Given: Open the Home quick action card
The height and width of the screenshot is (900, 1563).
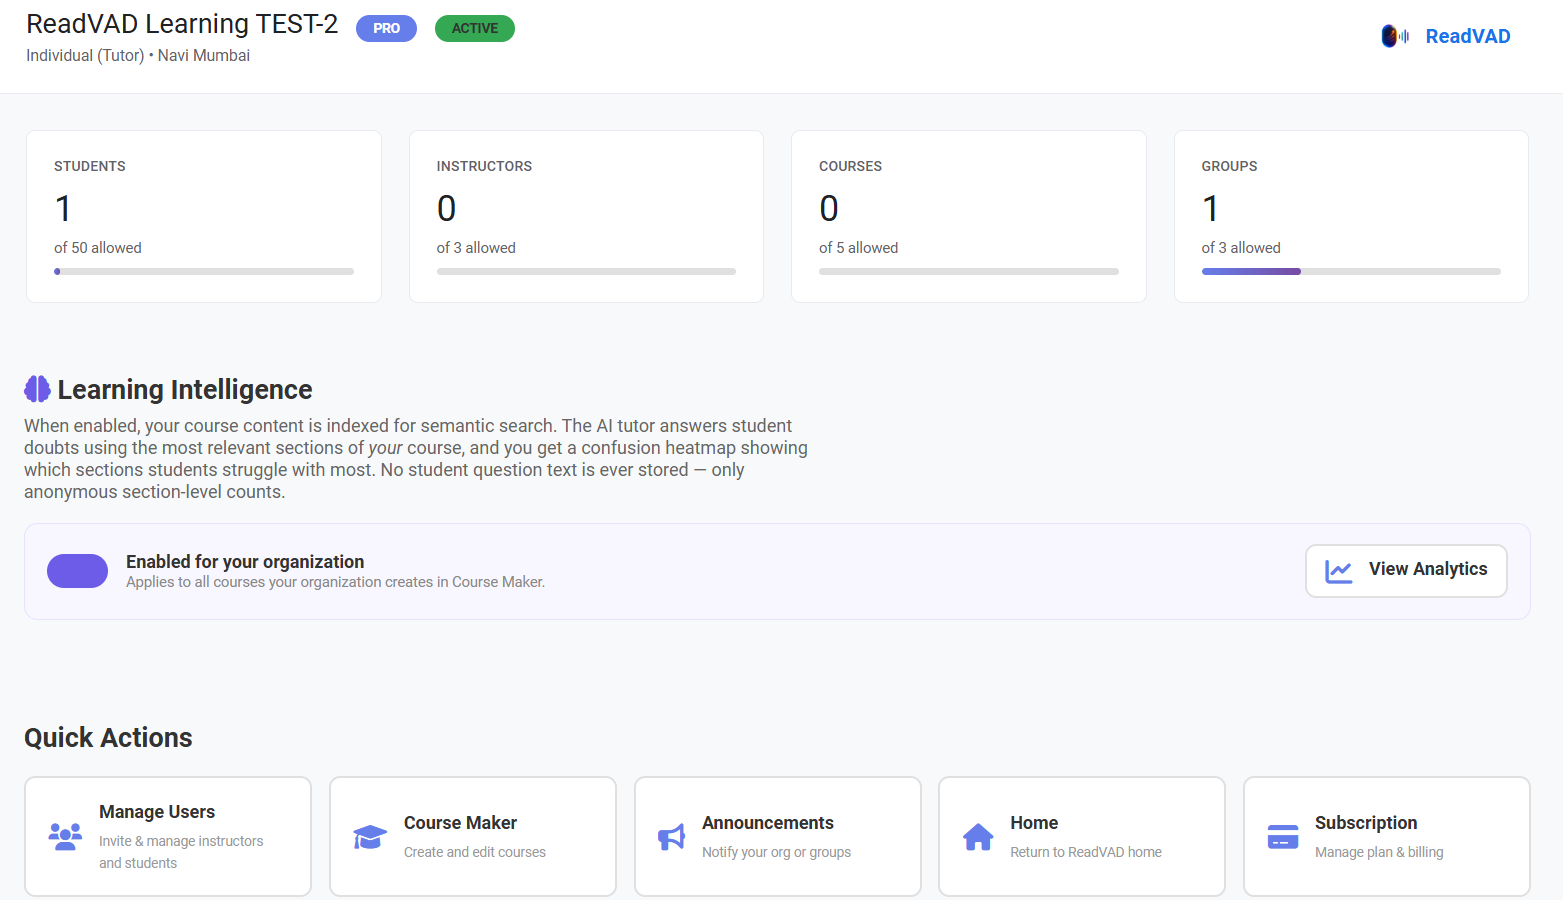Looking at the screenshot, I should tap(1082, 837).
